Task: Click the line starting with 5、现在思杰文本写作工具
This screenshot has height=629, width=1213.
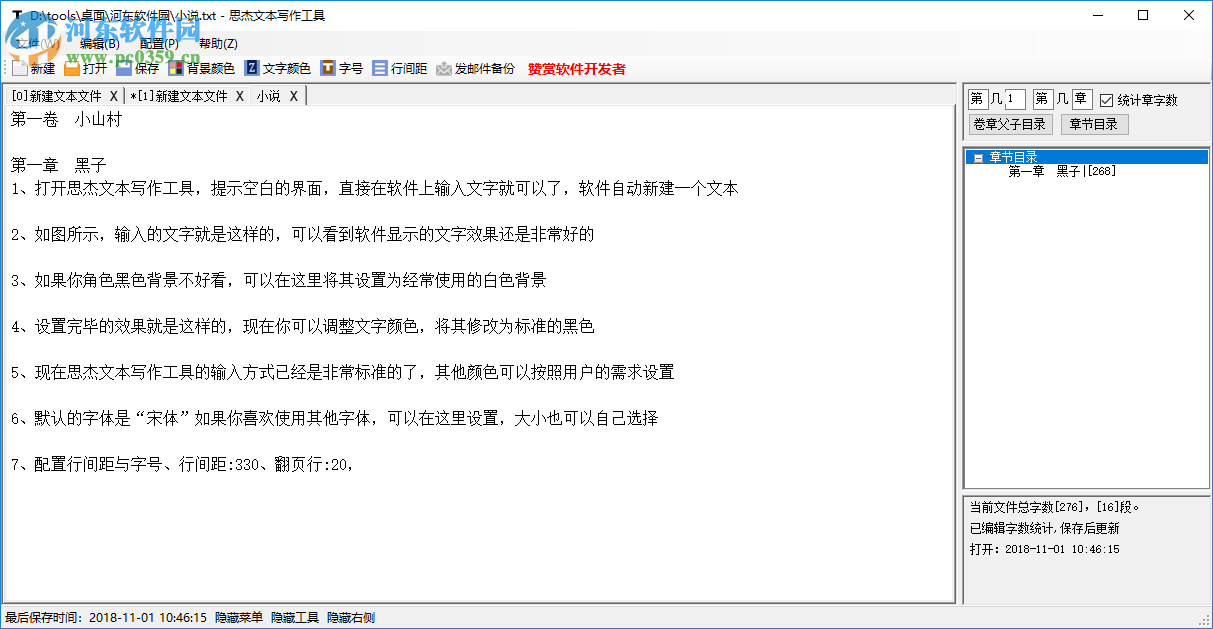Action: point(342,372)
